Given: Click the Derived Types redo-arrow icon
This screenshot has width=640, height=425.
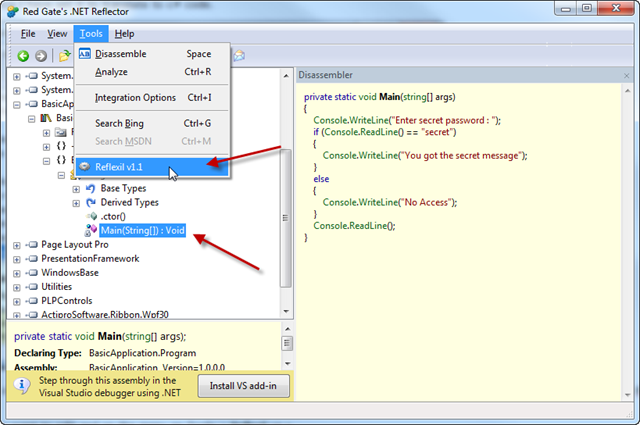Looking at the screenshot, I should click(91, 202).
